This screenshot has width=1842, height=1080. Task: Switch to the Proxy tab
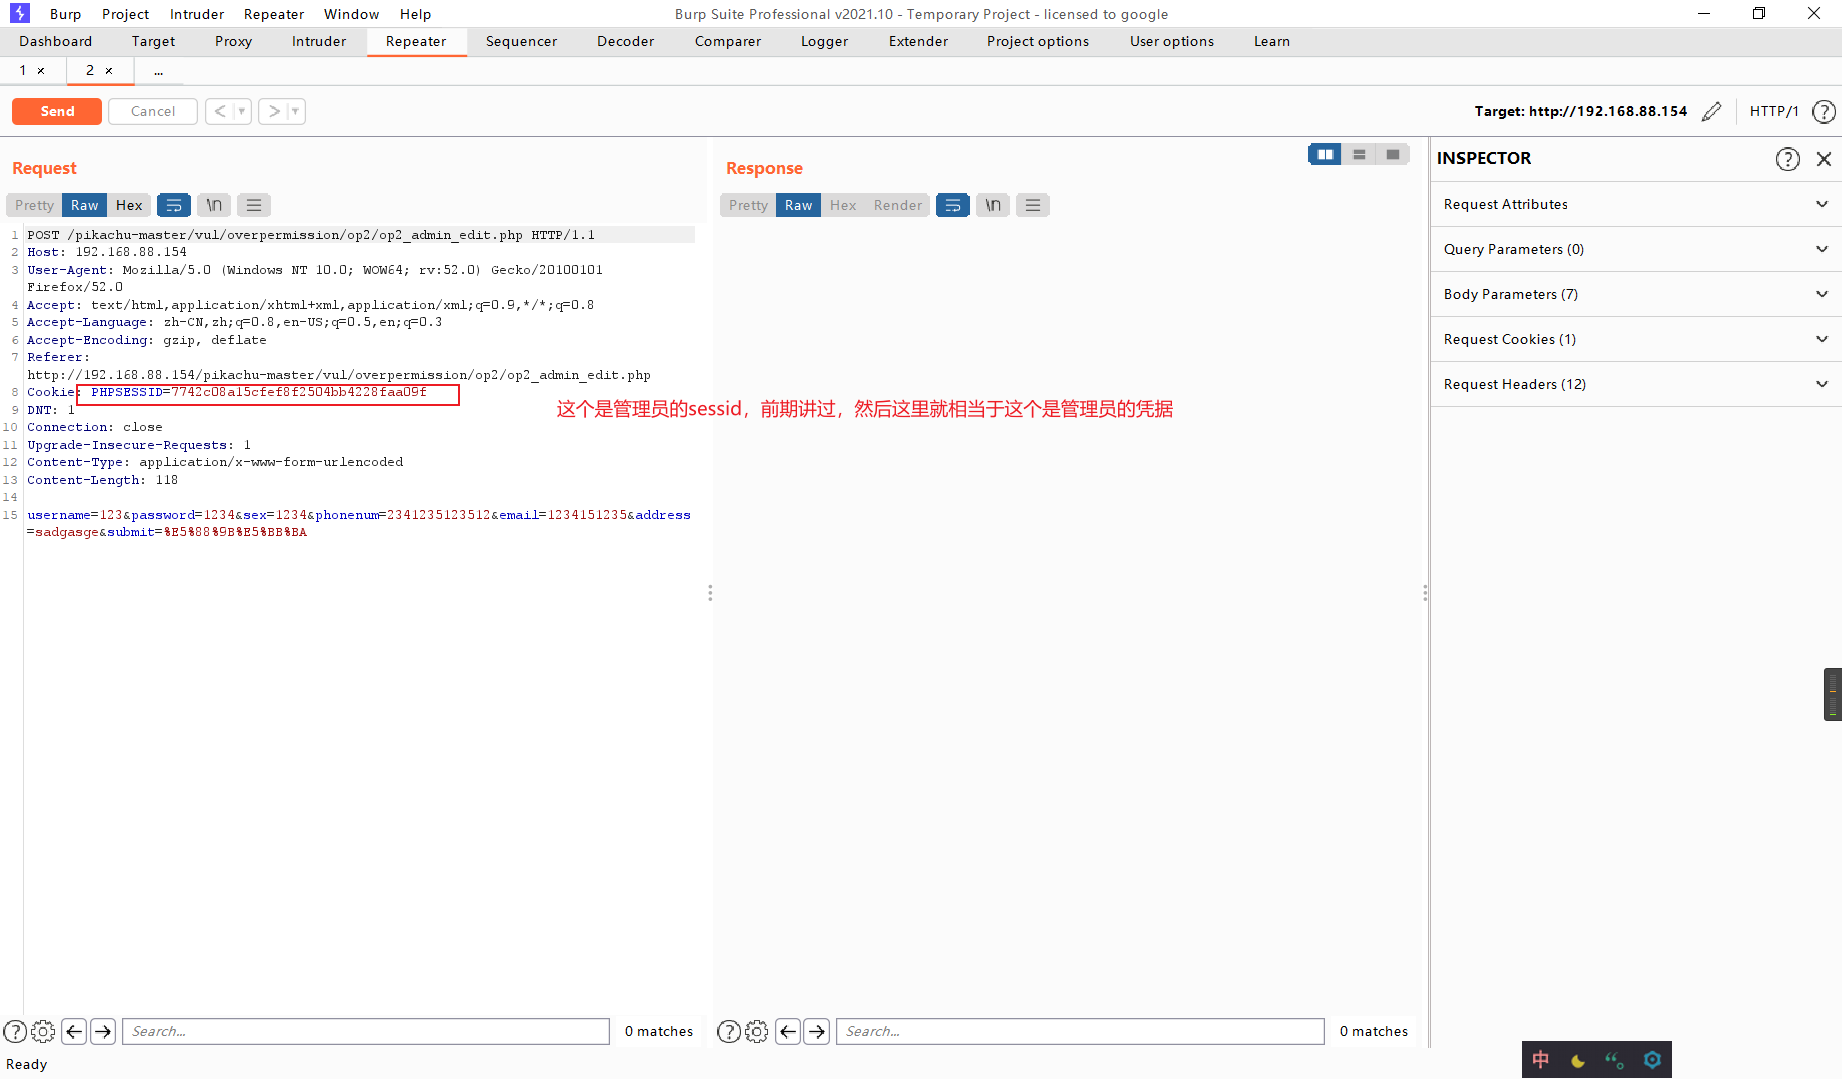233,41
